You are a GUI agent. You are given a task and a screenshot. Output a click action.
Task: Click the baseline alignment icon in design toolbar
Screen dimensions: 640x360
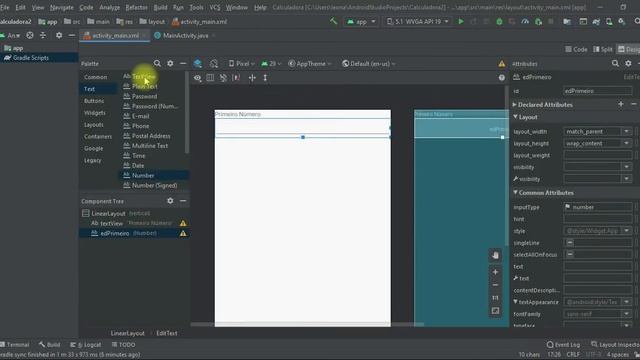[210, 78]
